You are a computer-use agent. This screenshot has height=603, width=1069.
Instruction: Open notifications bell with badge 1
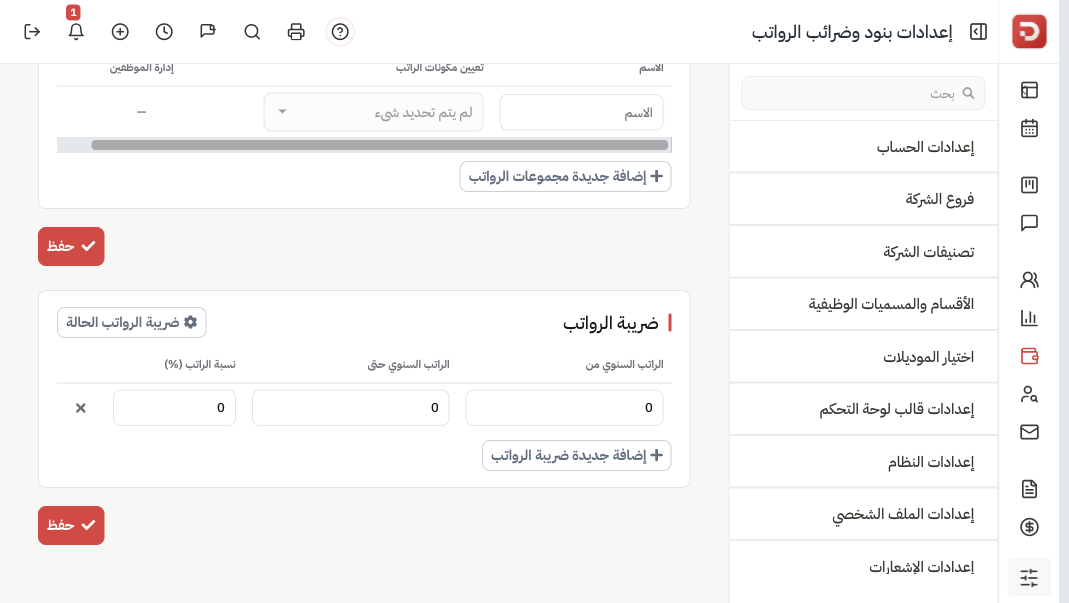coord(76,31)
